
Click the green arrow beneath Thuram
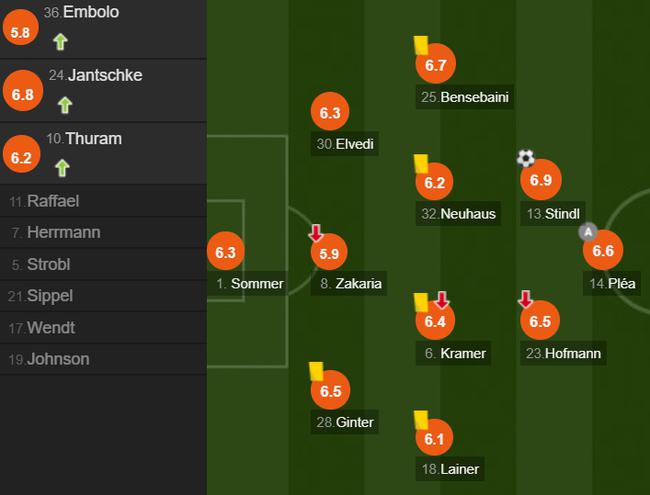coord(62,168)
